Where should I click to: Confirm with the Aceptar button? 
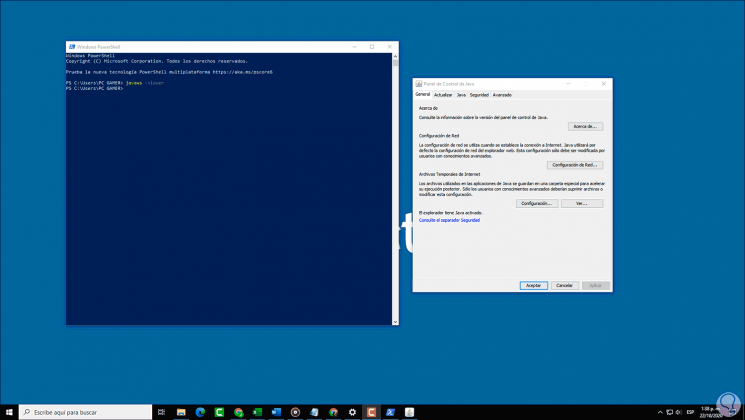[534, 286]
